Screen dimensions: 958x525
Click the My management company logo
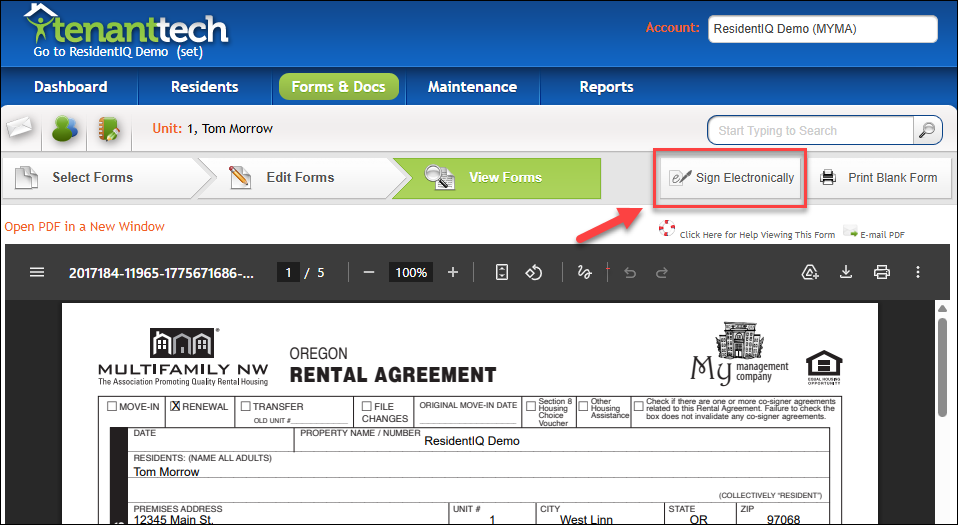click(x=739, y=354)
